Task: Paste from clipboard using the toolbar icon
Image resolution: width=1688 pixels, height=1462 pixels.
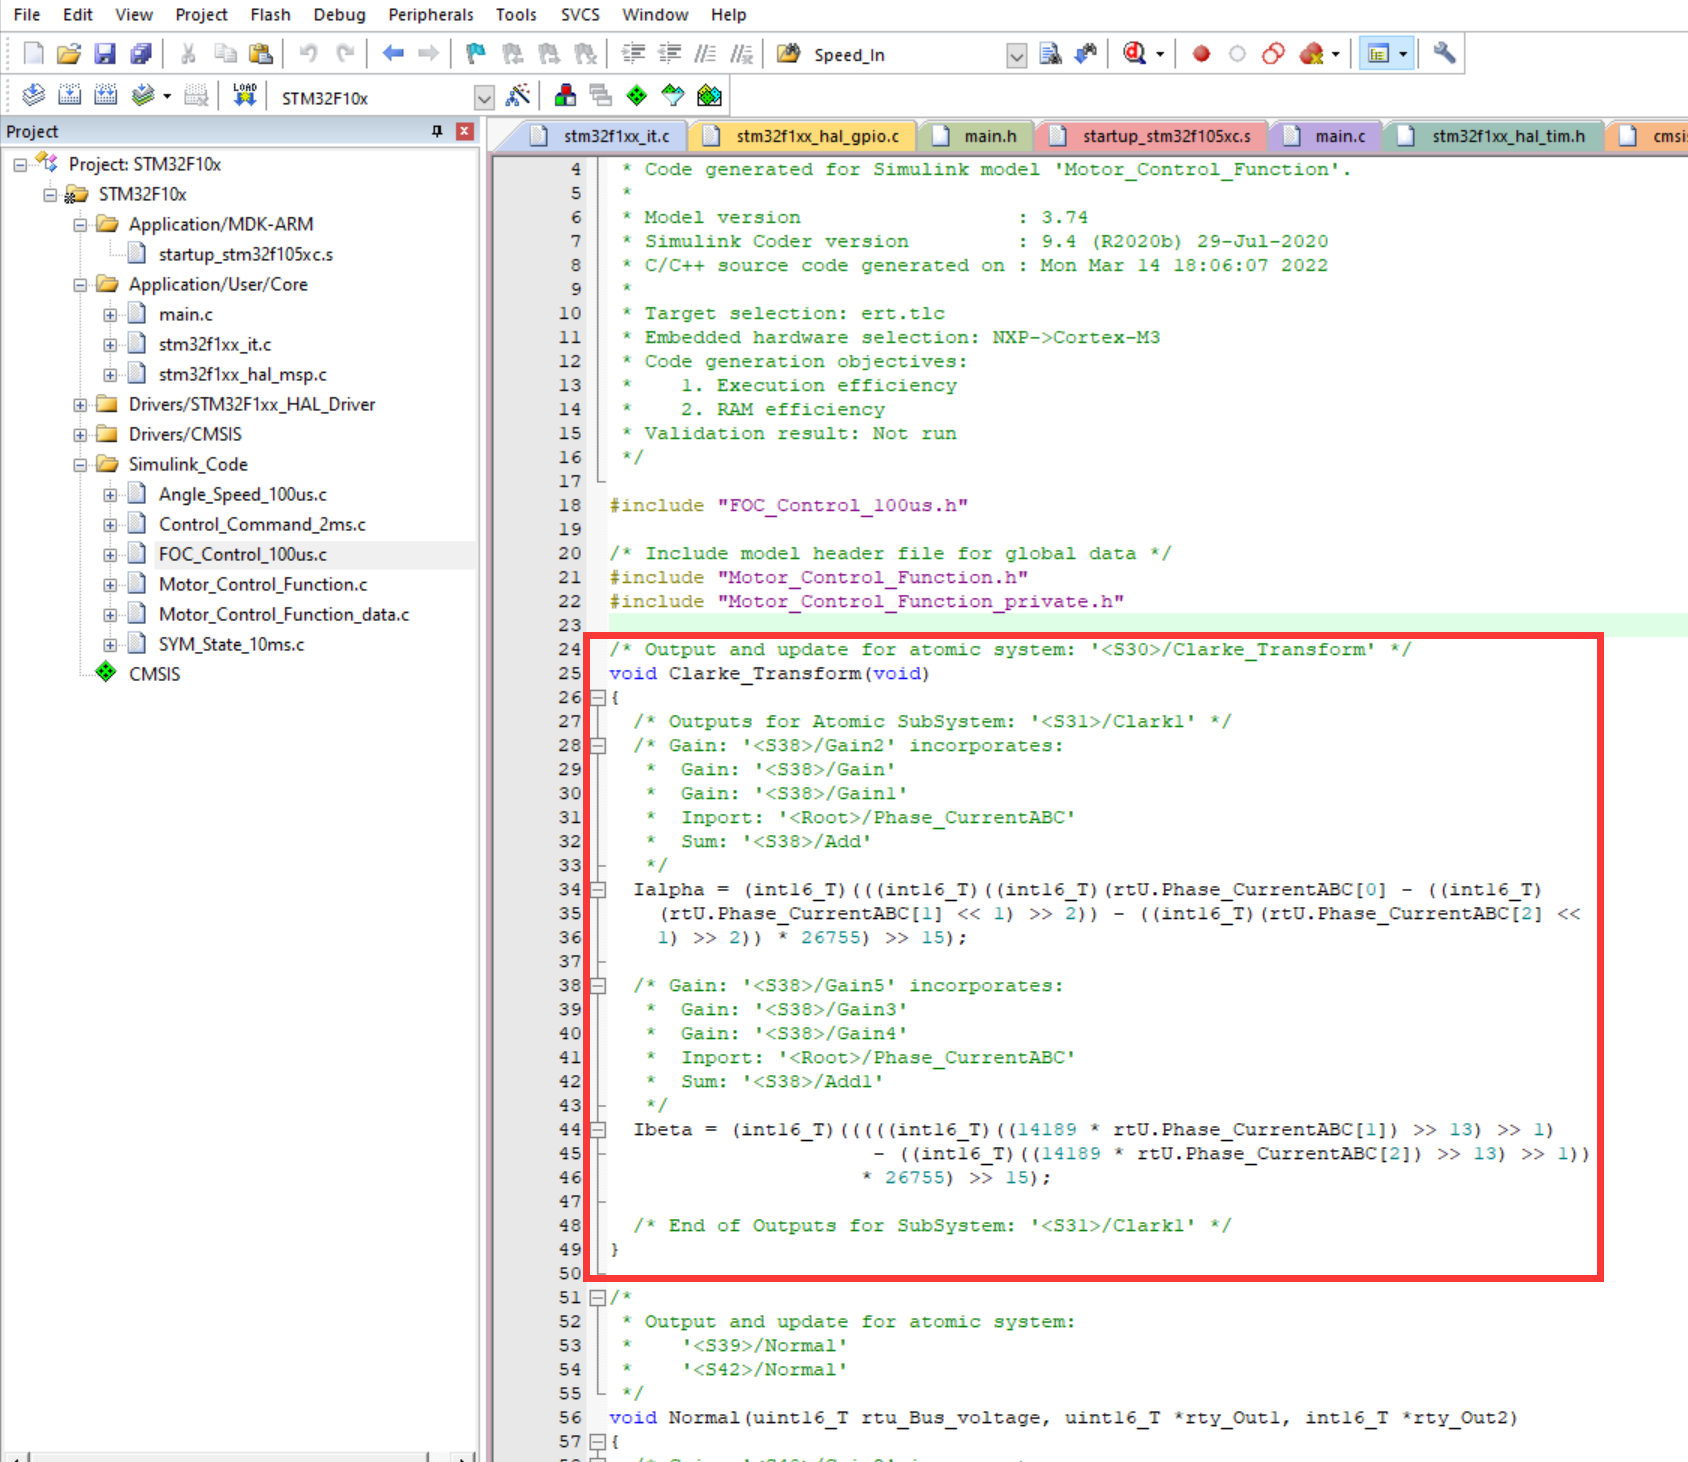Action: tap(261, 54)
